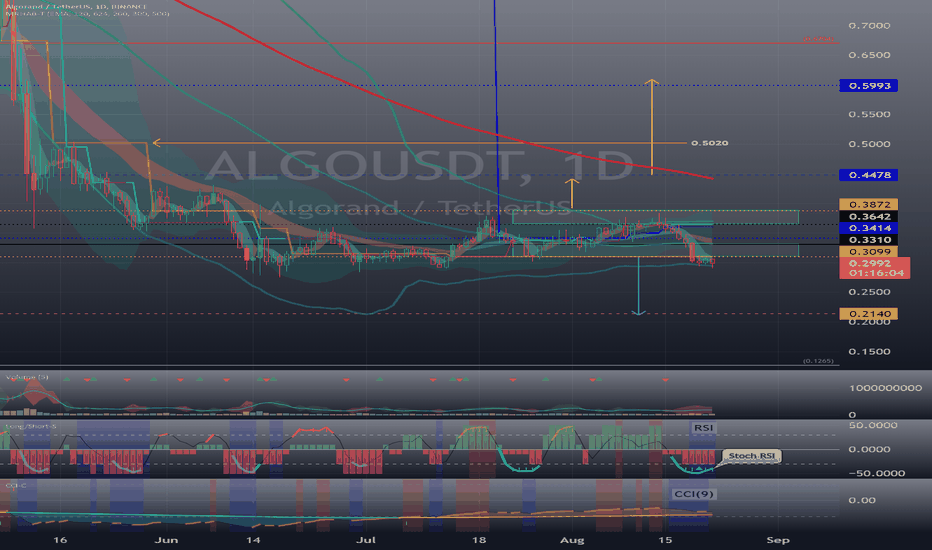The width and height of the screenshot is (932, 550).
Task: Click the black 0.3310 price label
Action: (x=868, y=240)
